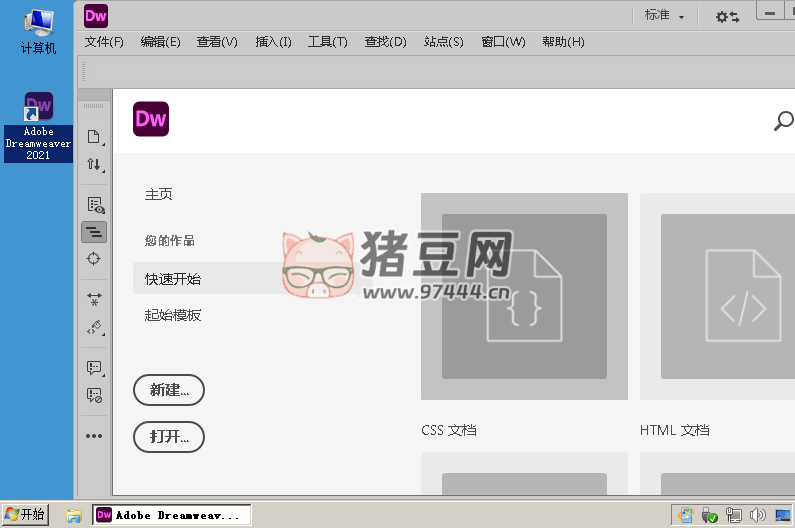Click the search magnifier icon
The width and height of the screenshot is (795, 528).
[783, 121]
